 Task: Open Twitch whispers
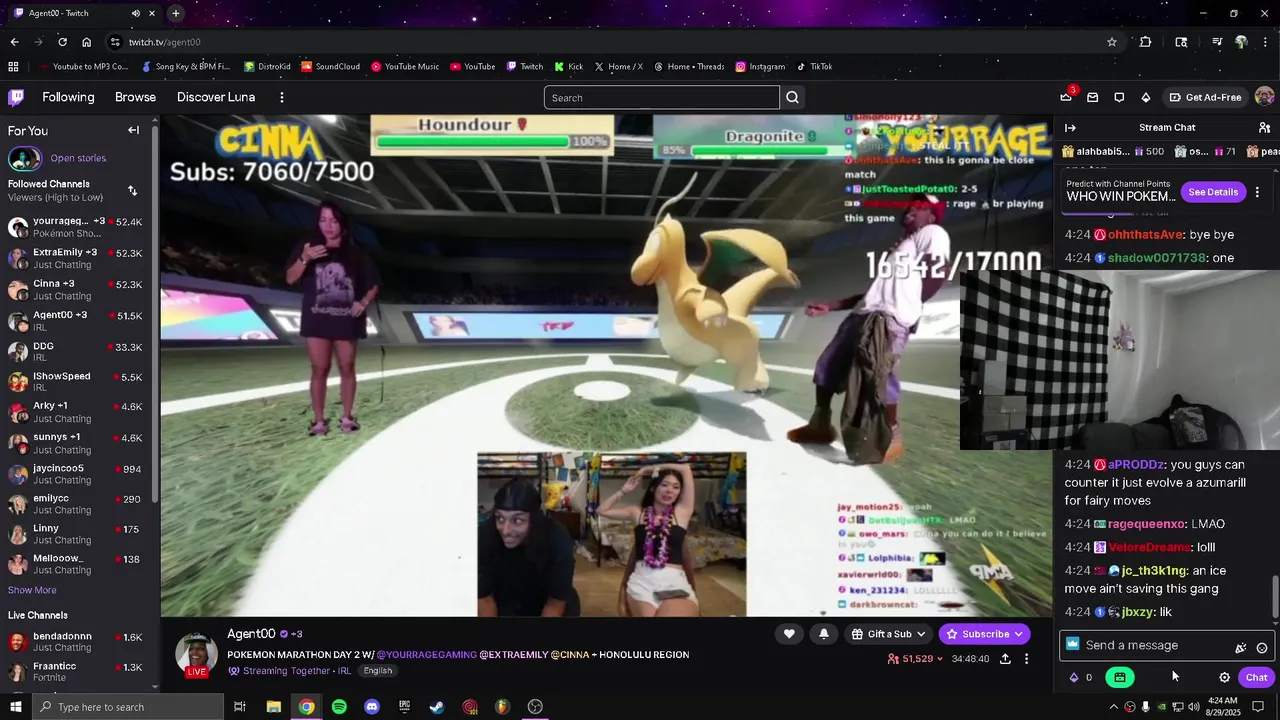click(x=1119, y=97)
